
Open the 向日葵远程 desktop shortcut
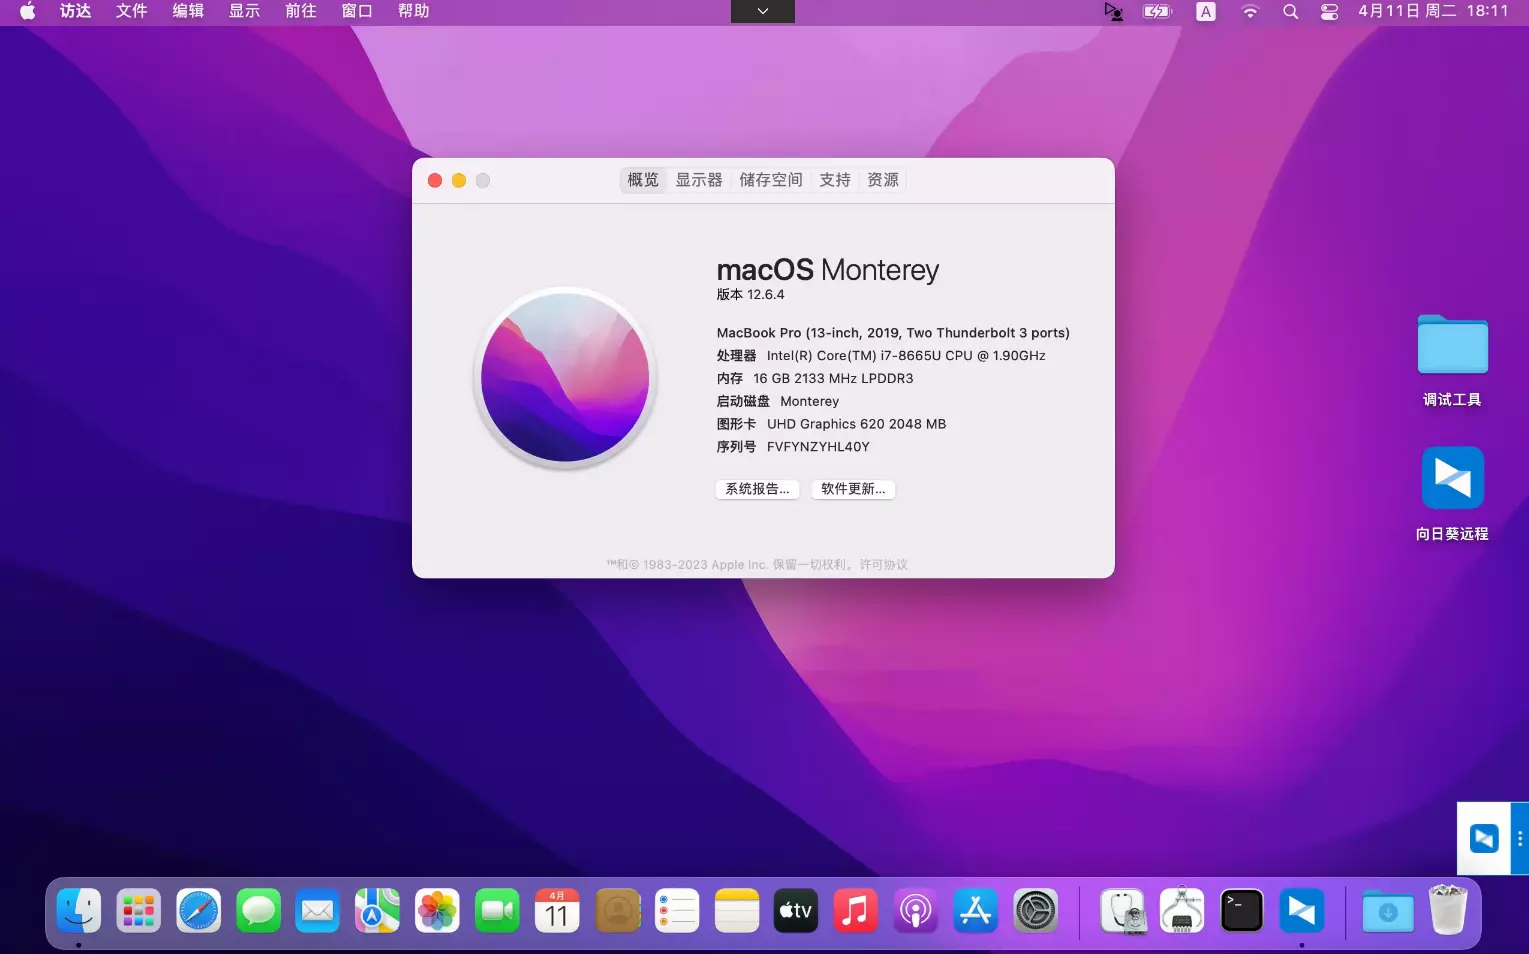click(x=1452, y=479)
